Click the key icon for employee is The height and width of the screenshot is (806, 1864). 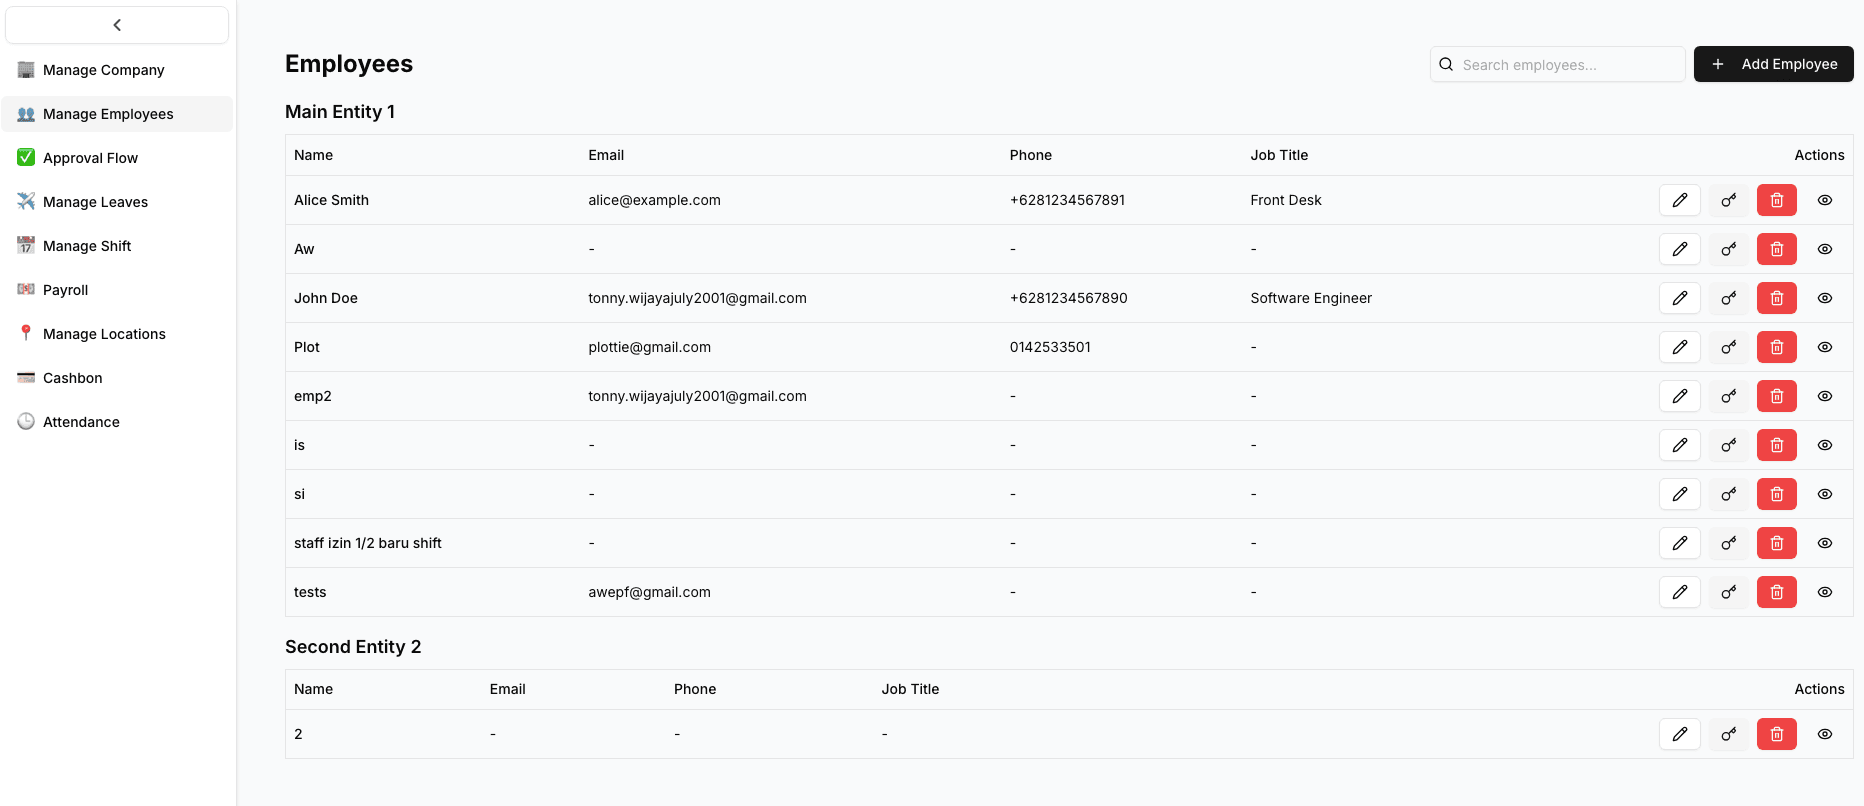[x=1728, y=445]
